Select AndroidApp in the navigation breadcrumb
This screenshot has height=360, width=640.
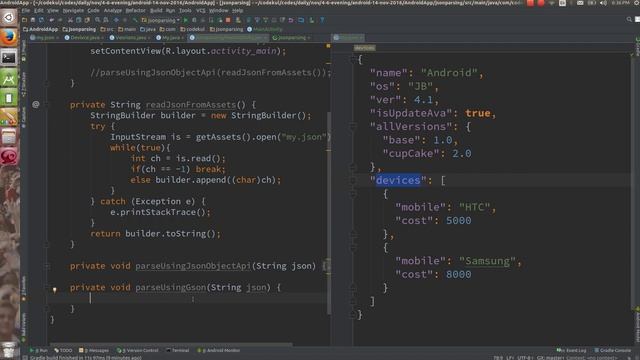tap(41, 29)
